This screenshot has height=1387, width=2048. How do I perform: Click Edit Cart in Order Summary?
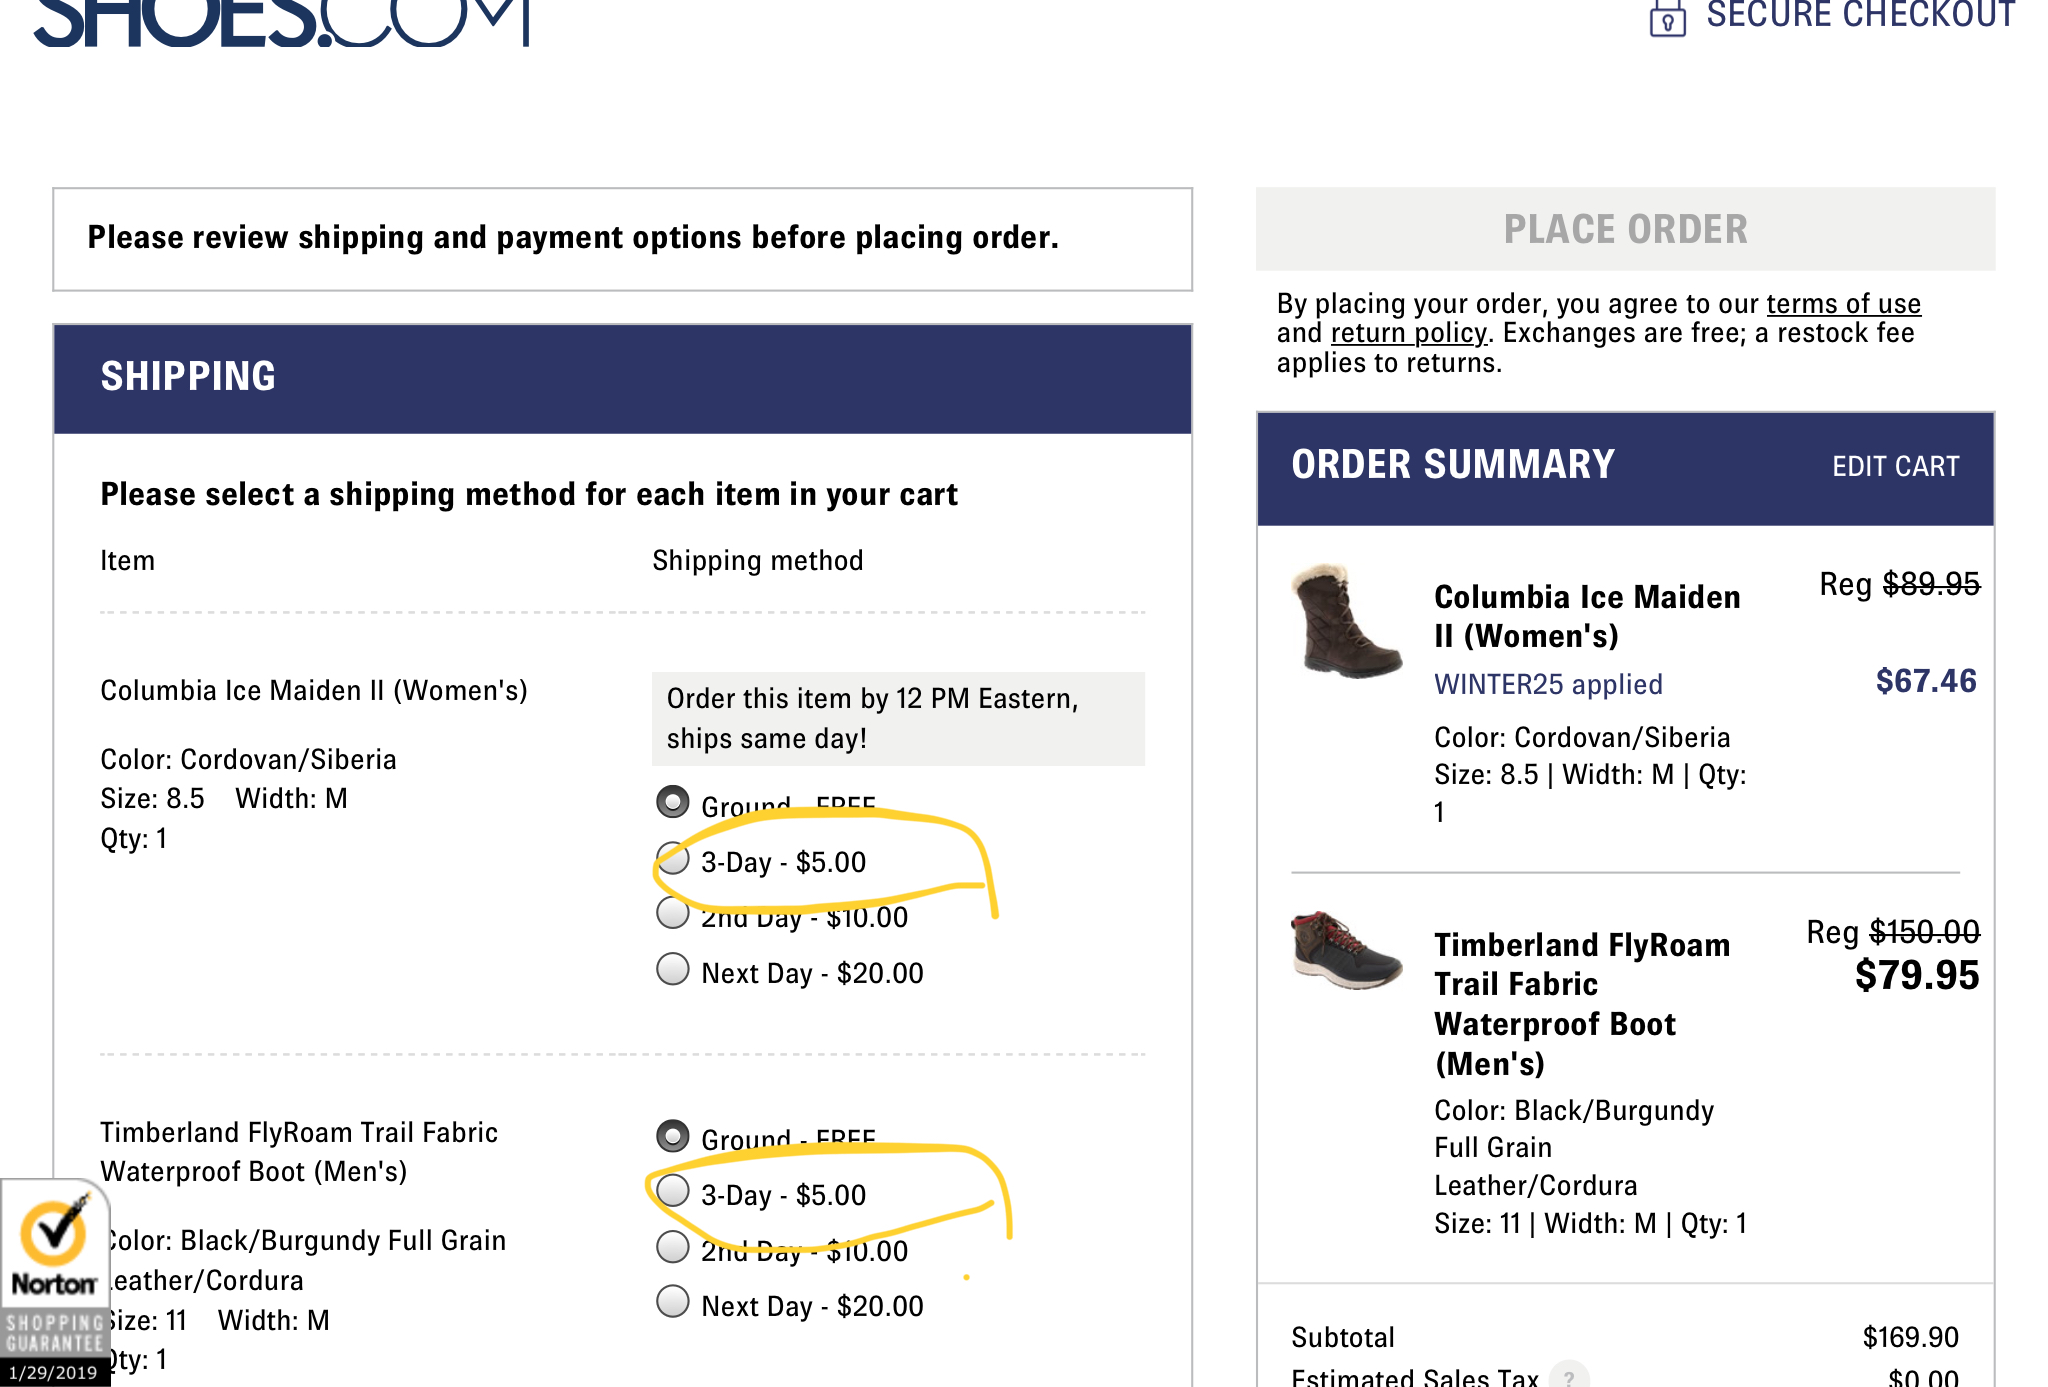point(1895,466)
